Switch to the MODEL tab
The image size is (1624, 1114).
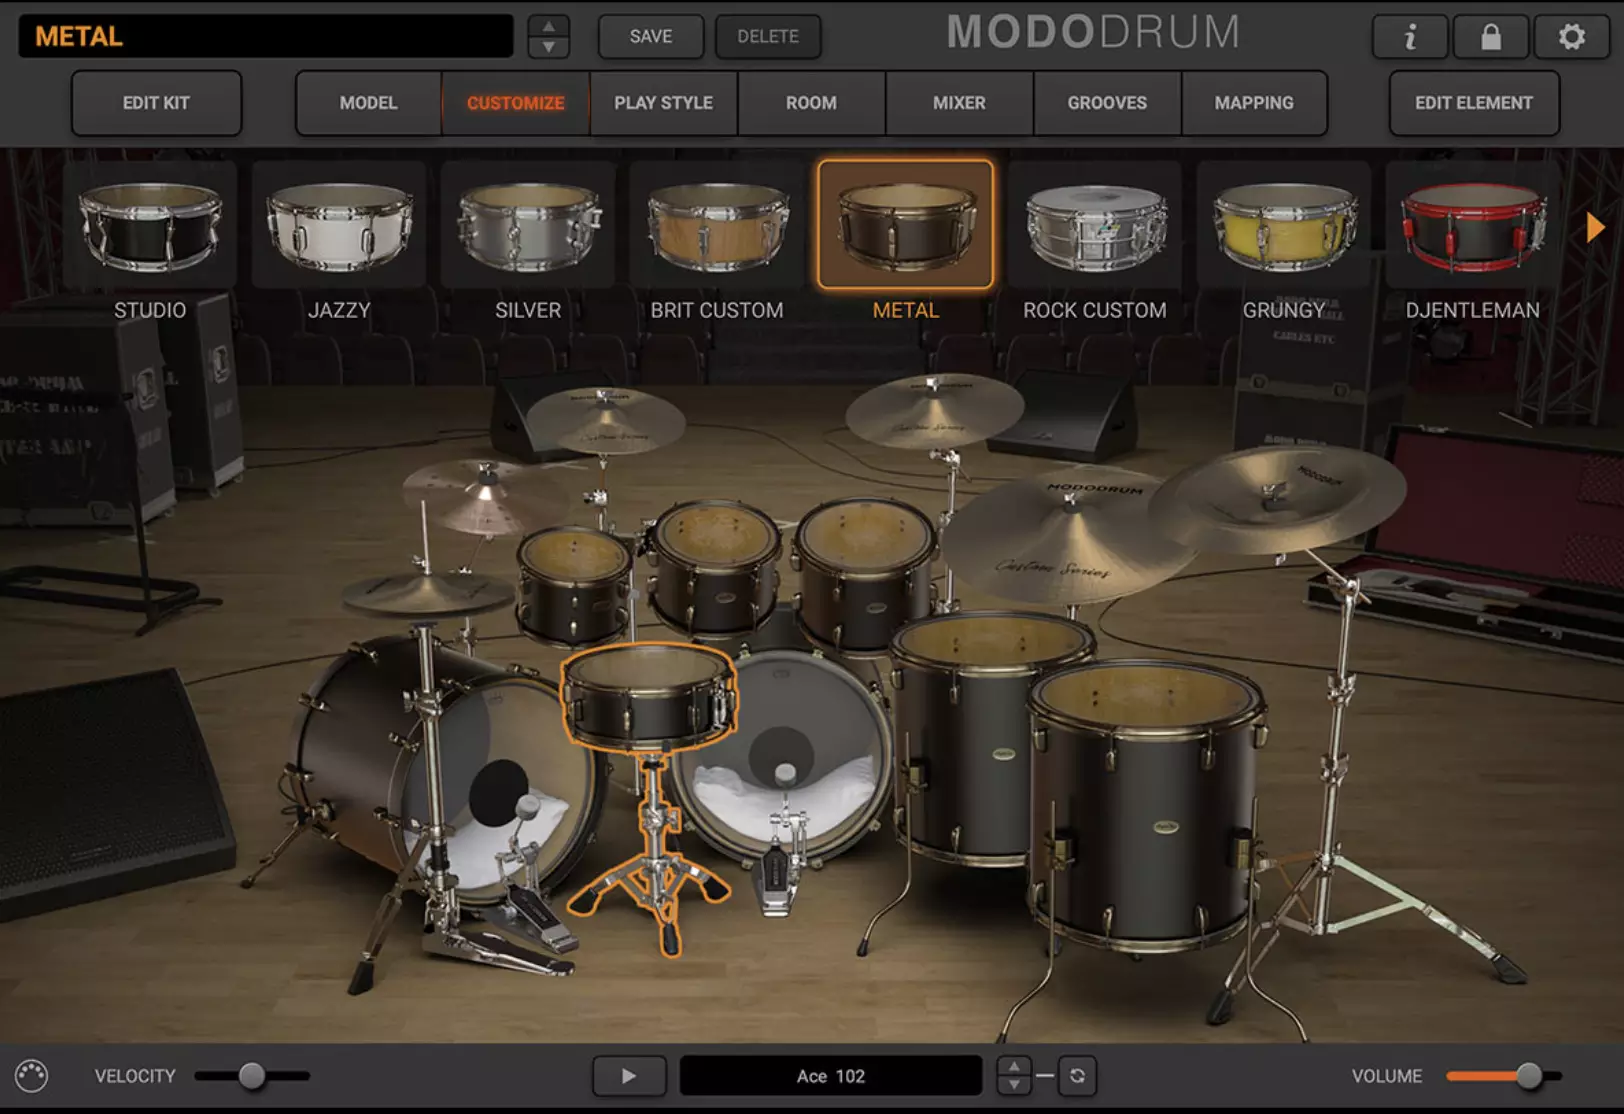click(367, 103)
